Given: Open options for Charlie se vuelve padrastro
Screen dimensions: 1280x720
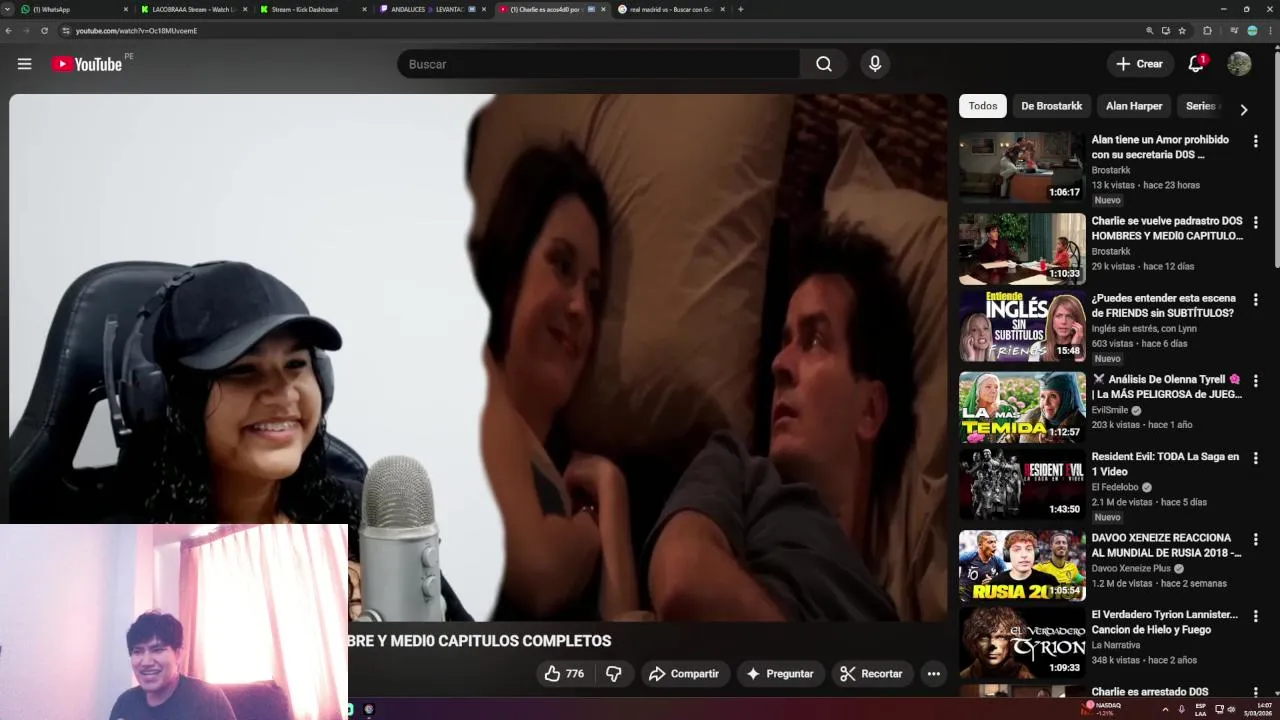Looking at the screenshot, I should pyautogui.click(x=1256, y=222).
